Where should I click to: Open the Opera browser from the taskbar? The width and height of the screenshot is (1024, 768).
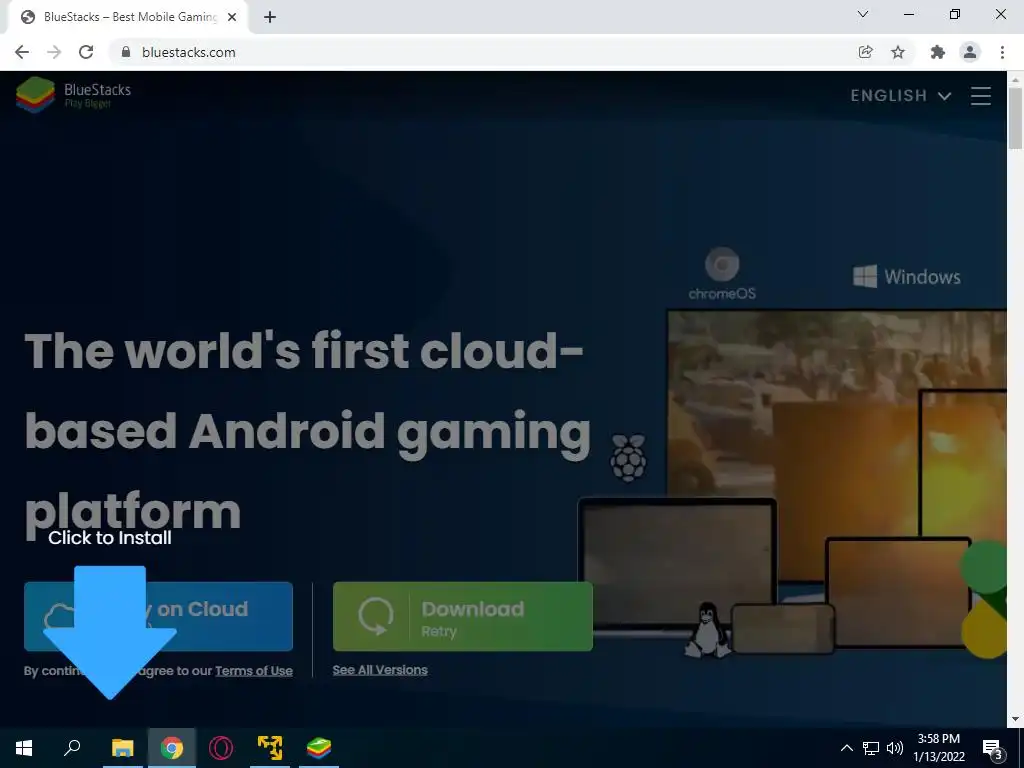pos(221,748)
